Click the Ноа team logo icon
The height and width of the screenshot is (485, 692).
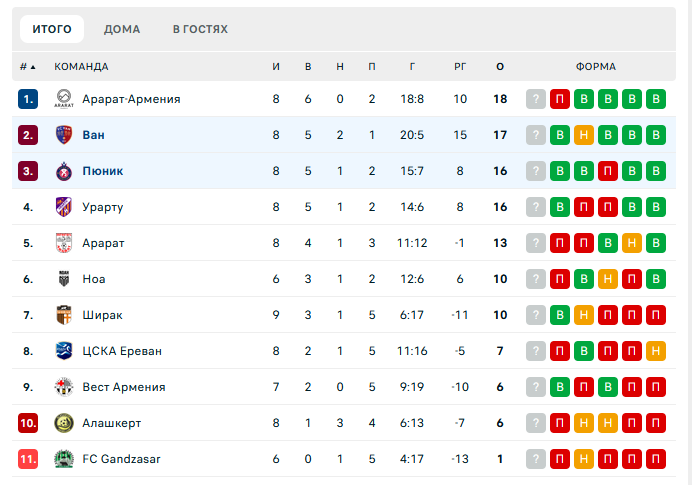pos(64,279)
